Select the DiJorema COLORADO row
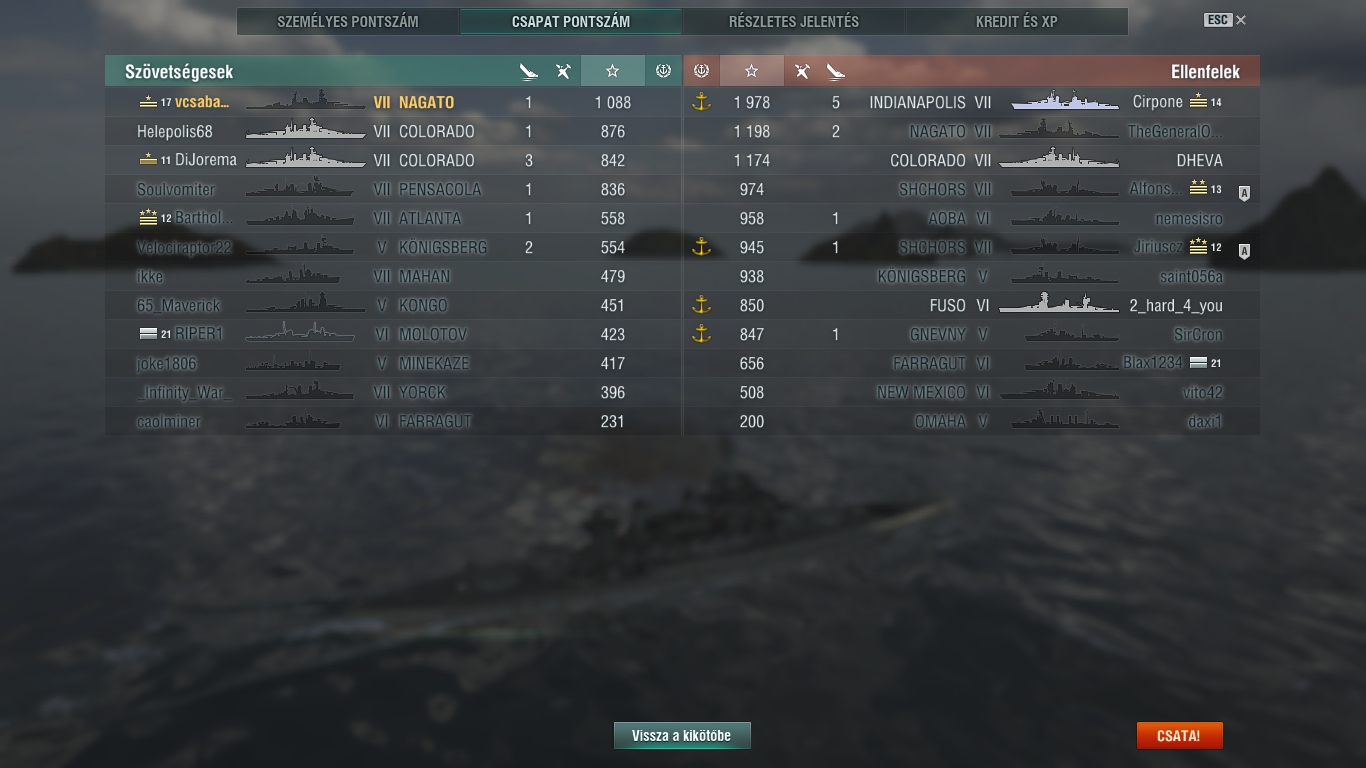 click(394, 160)
